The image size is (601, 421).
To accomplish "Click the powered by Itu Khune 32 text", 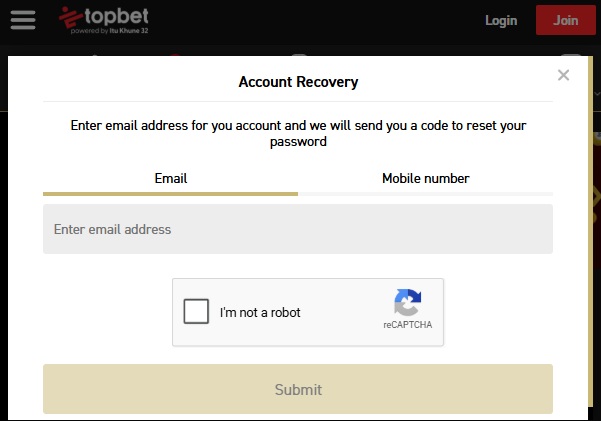I will [x=109, y=31].
